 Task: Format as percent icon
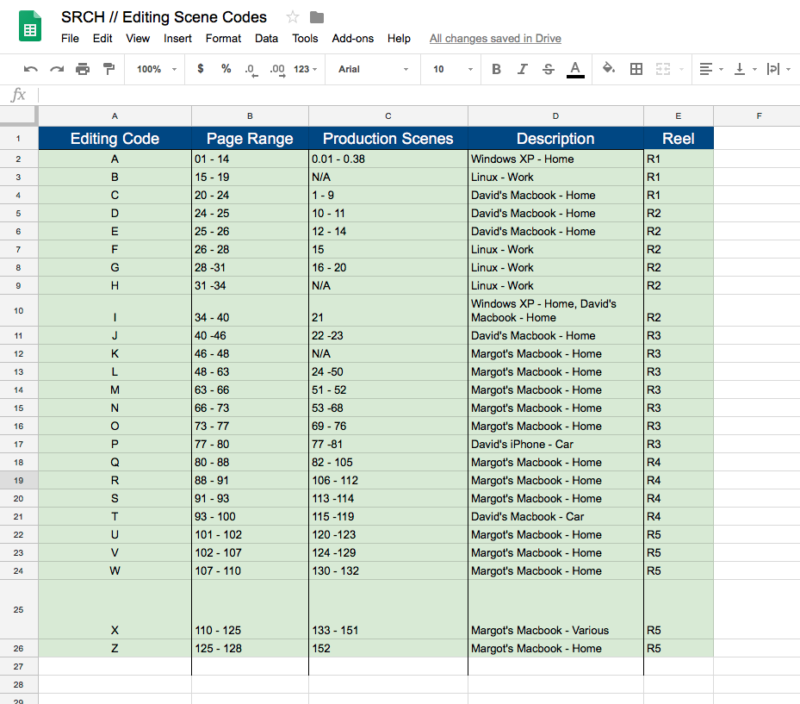(226, 68)
